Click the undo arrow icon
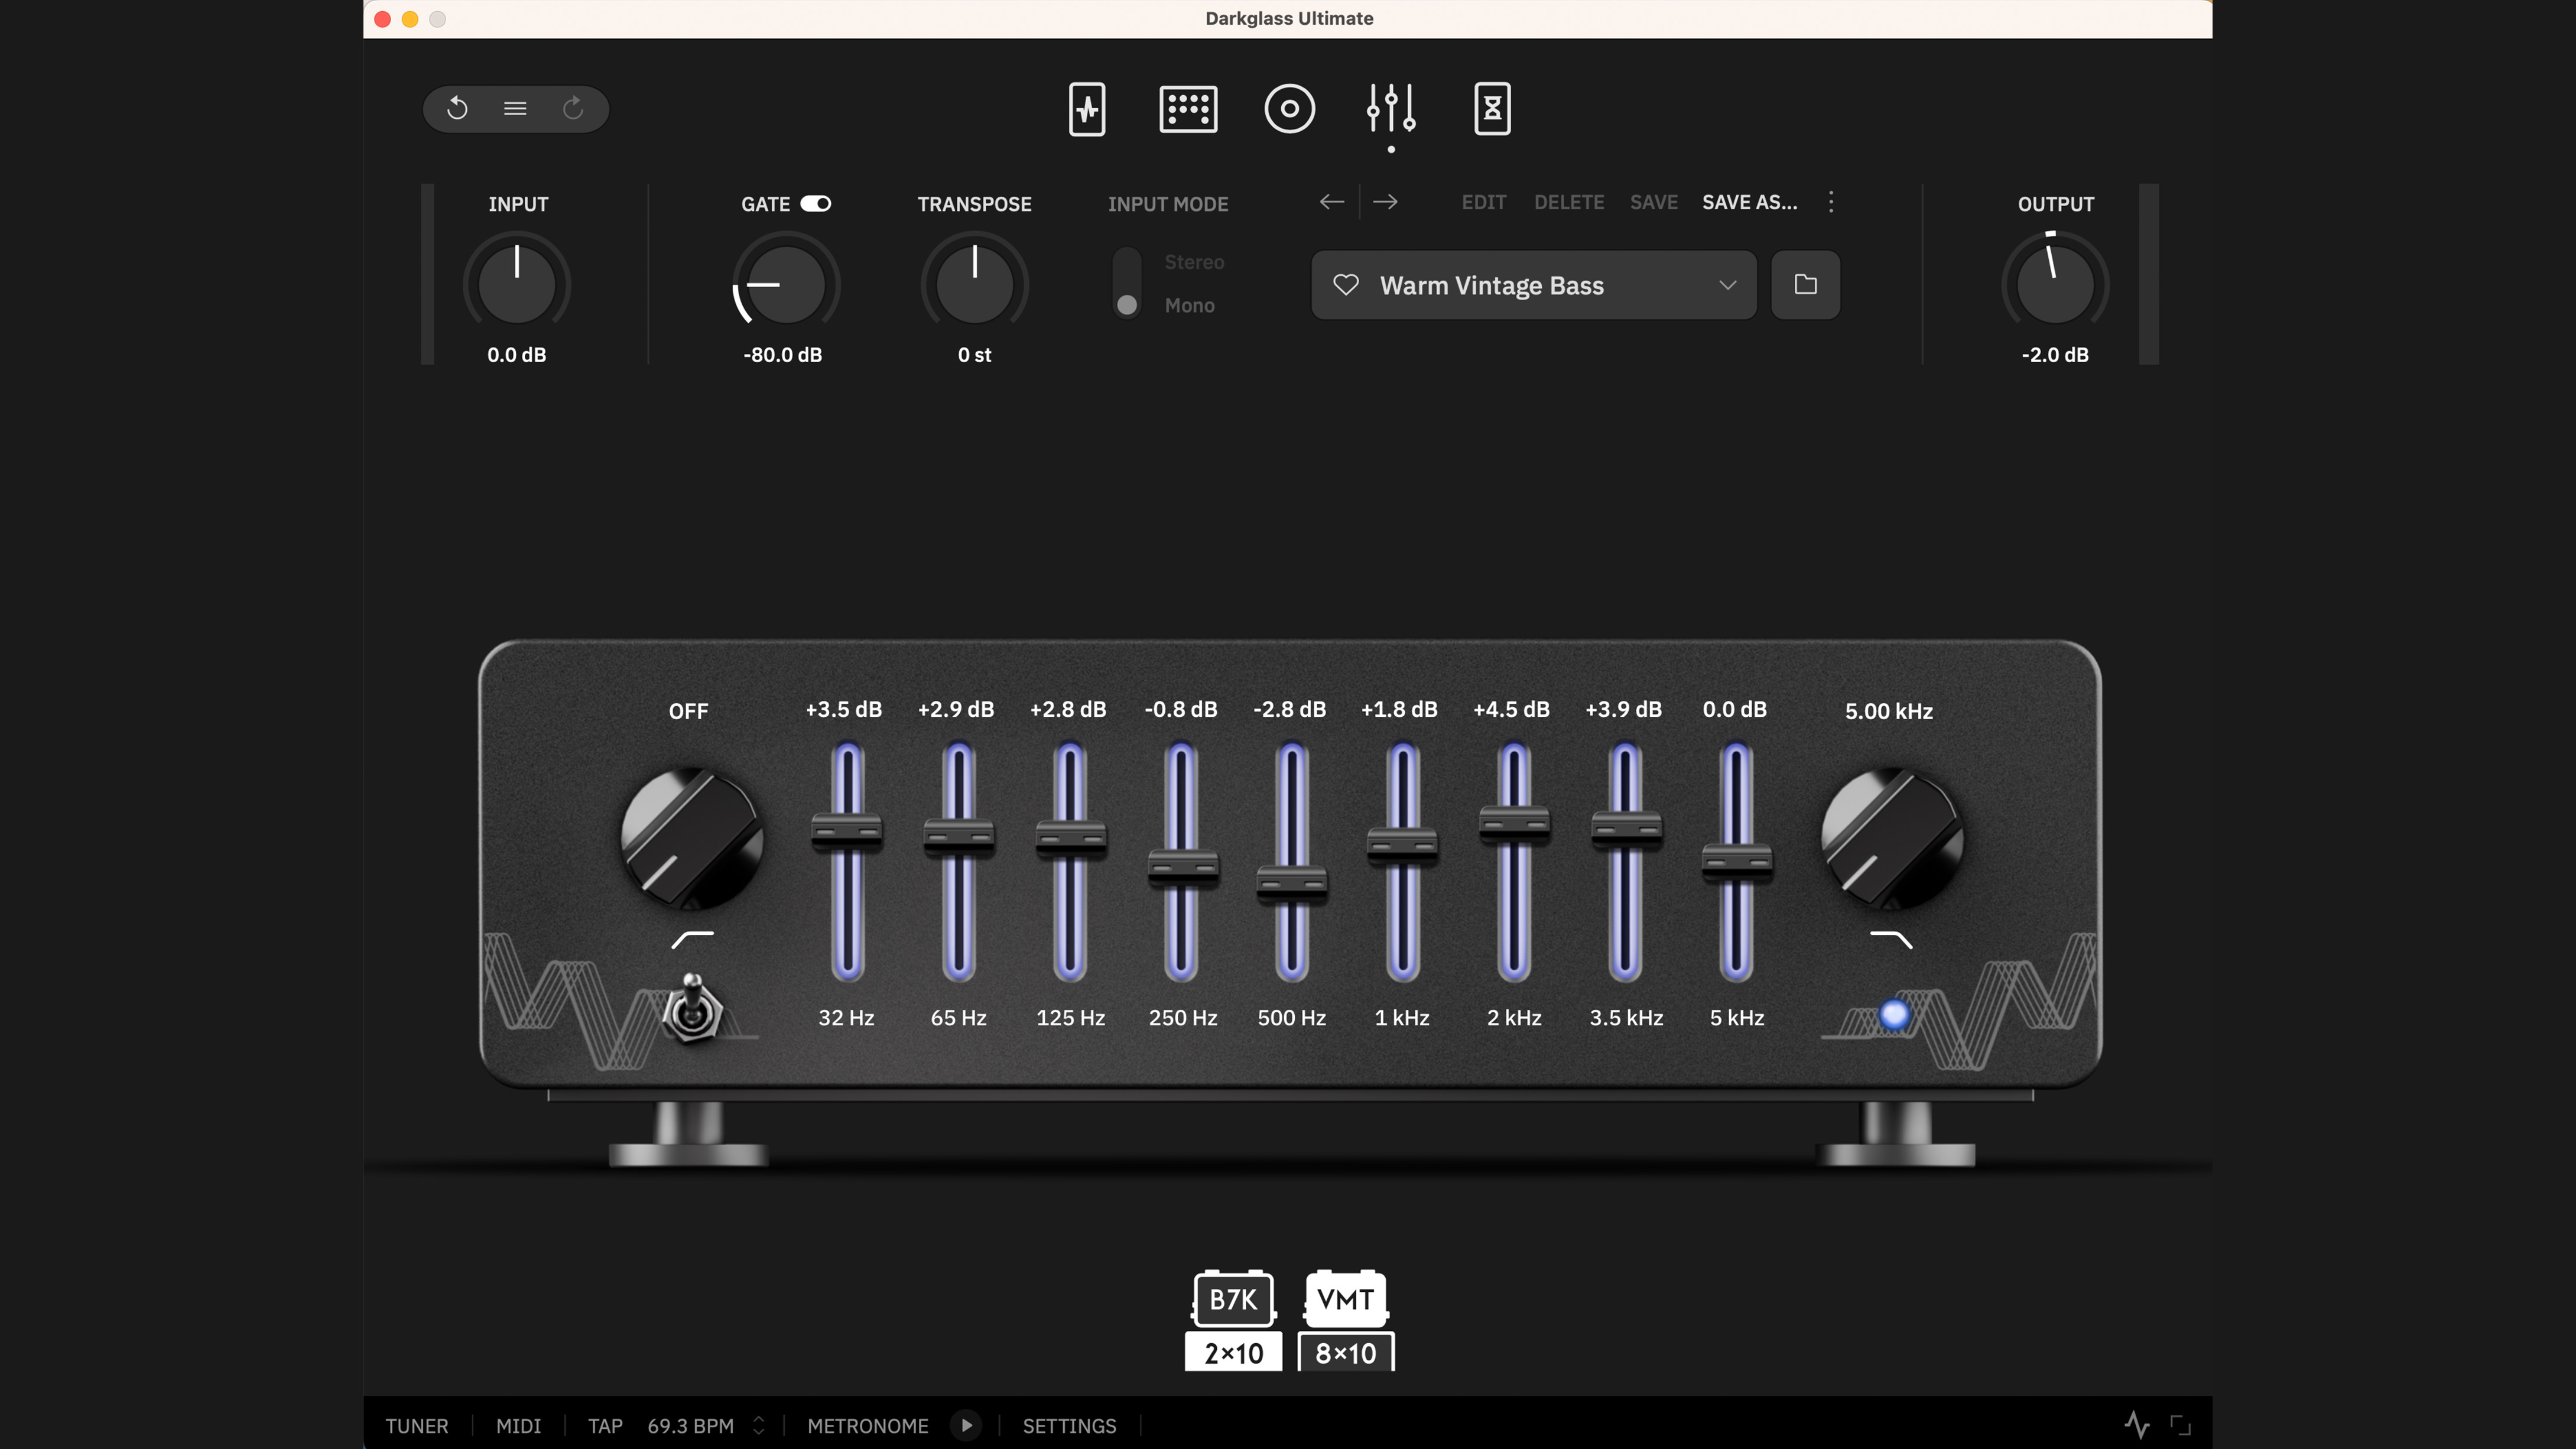The image size is (2576, 1449). 457,108
